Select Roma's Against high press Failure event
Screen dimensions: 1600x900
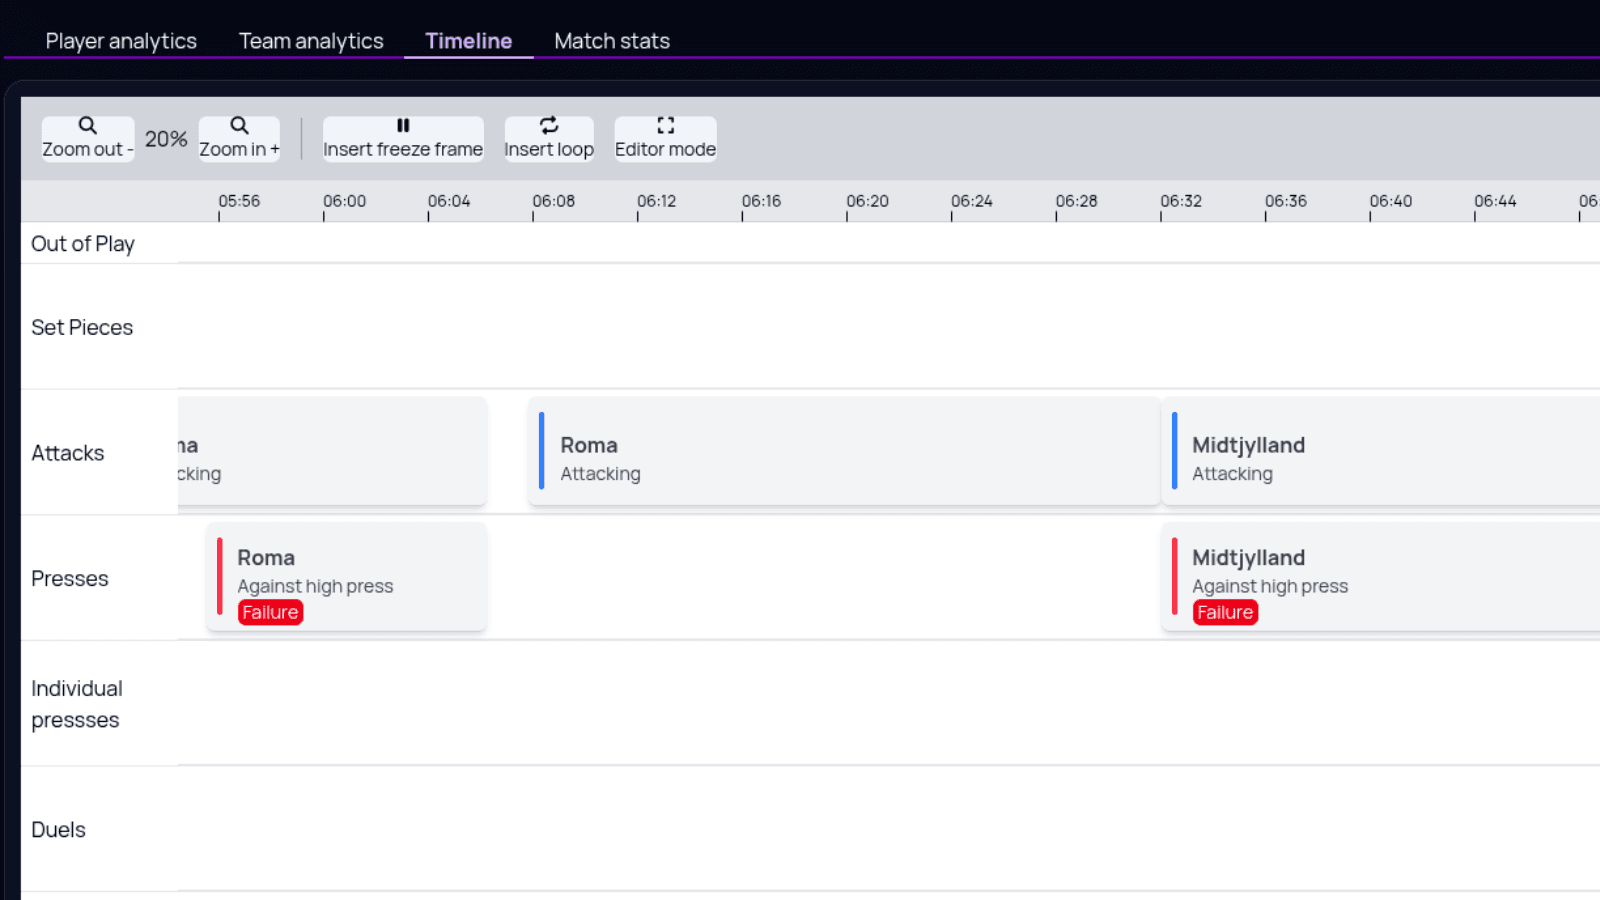click(346, 577)
